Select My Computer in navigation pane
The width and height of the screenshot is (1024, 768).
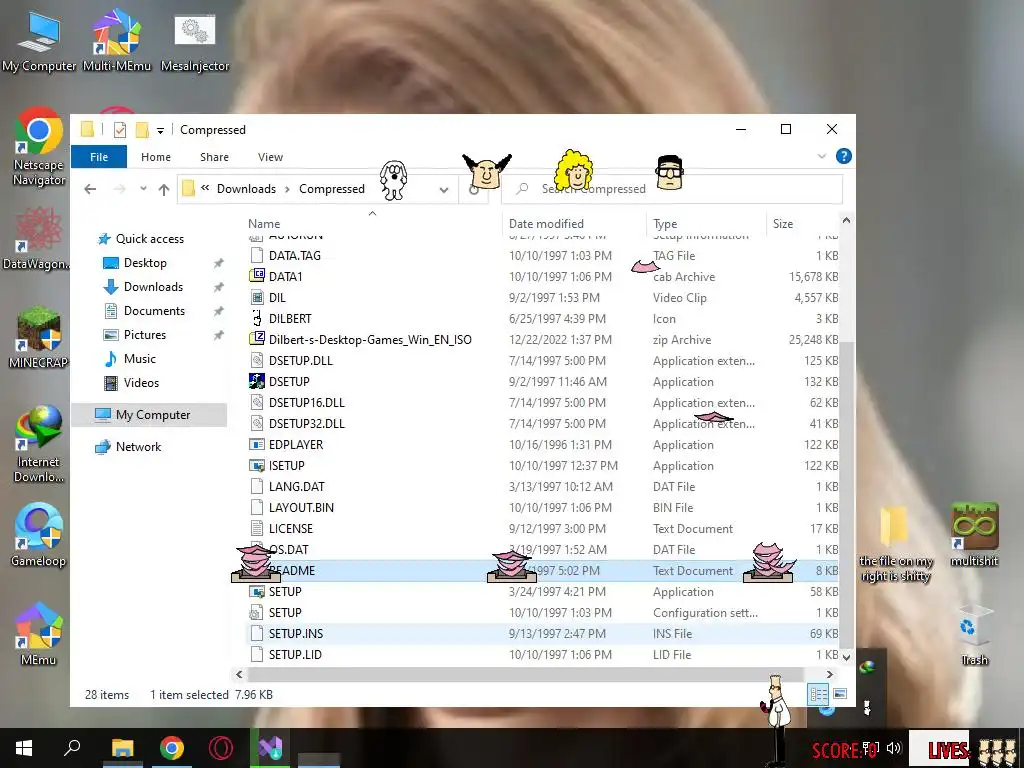click(x=150, y=415)
